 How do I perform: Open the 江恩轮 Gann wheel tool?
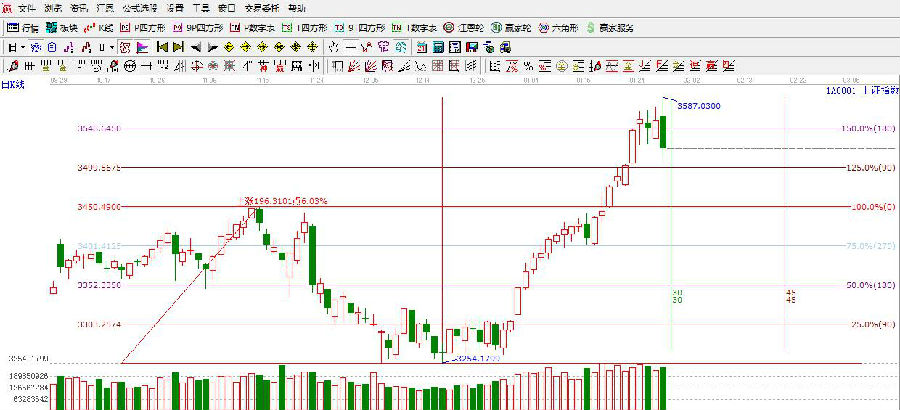[462, 27]
